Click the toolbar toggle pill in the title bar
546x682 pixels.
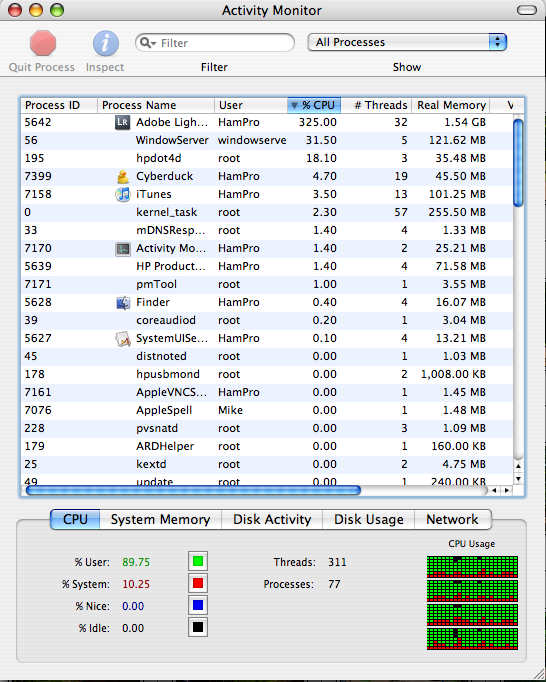(526, 10)
